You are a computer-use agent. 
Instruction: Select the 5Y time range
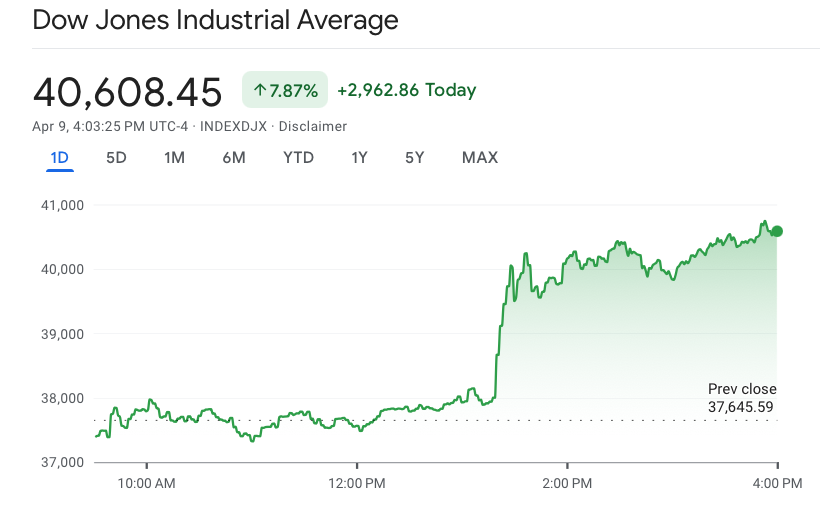click(415, 158)
